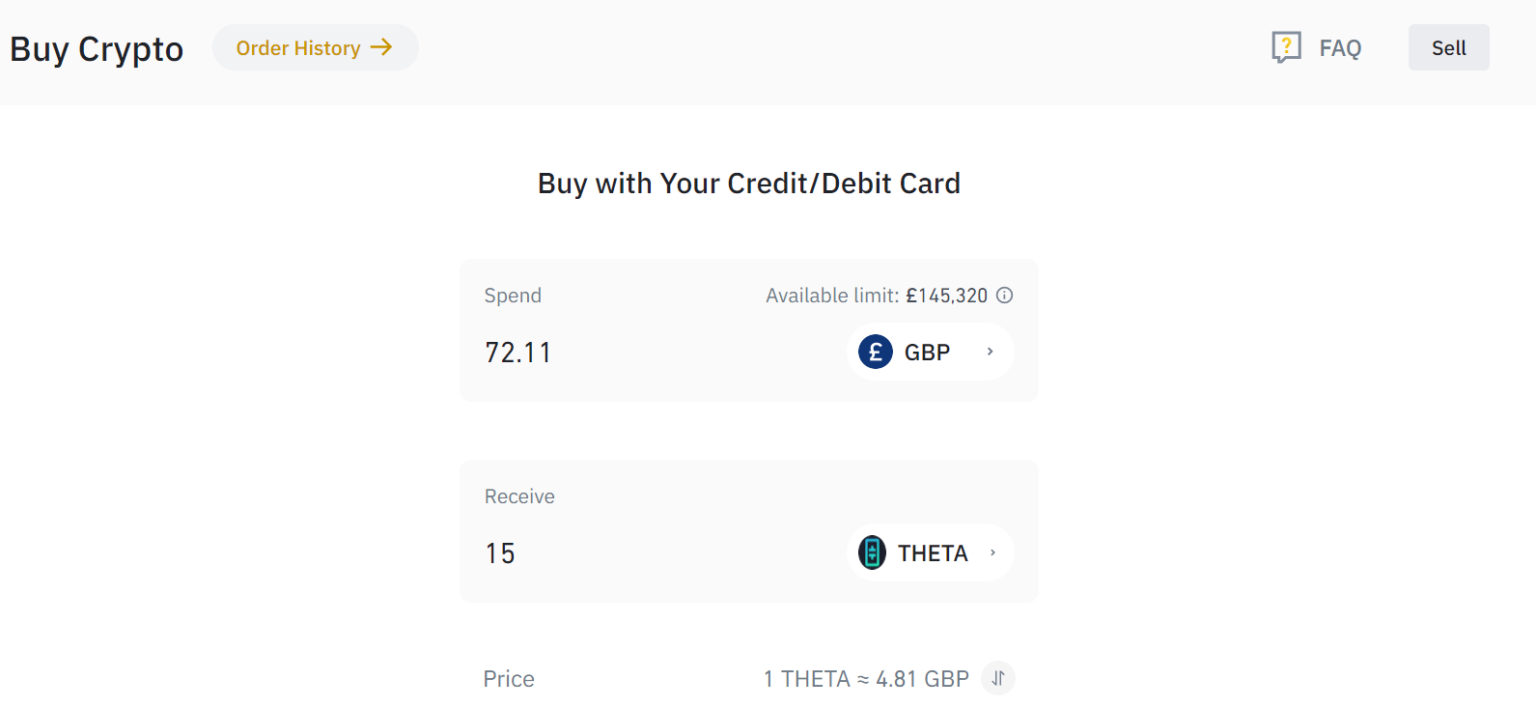Click the THETA coin logo icon
Image resolution: width=1536 pixels, height=708 pixels.
872,552
